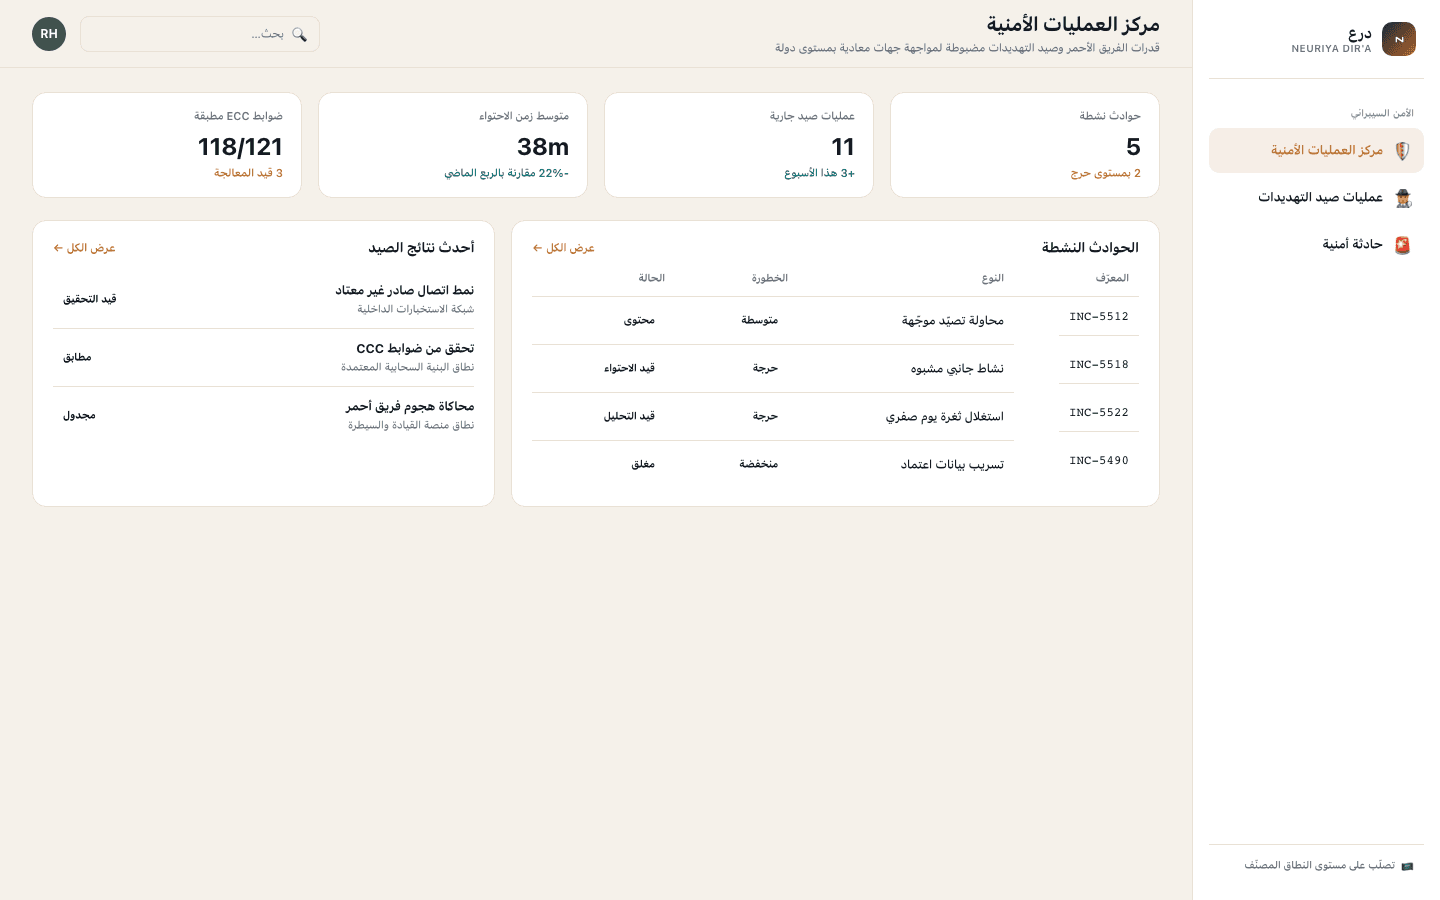
Task: Select the حوادث نشطة stat card showing 5
Action: point(1025,145)
